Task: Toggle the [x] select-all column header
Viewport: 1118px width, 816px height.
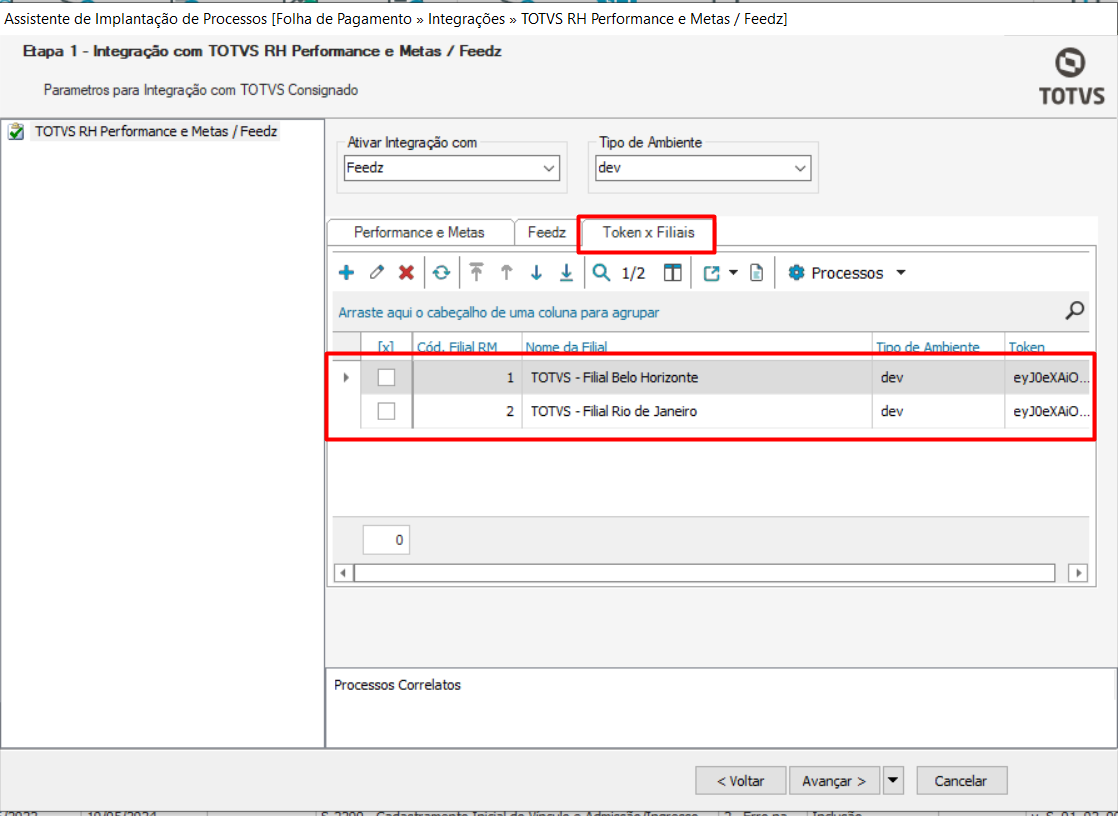Action: pos(386,347)
